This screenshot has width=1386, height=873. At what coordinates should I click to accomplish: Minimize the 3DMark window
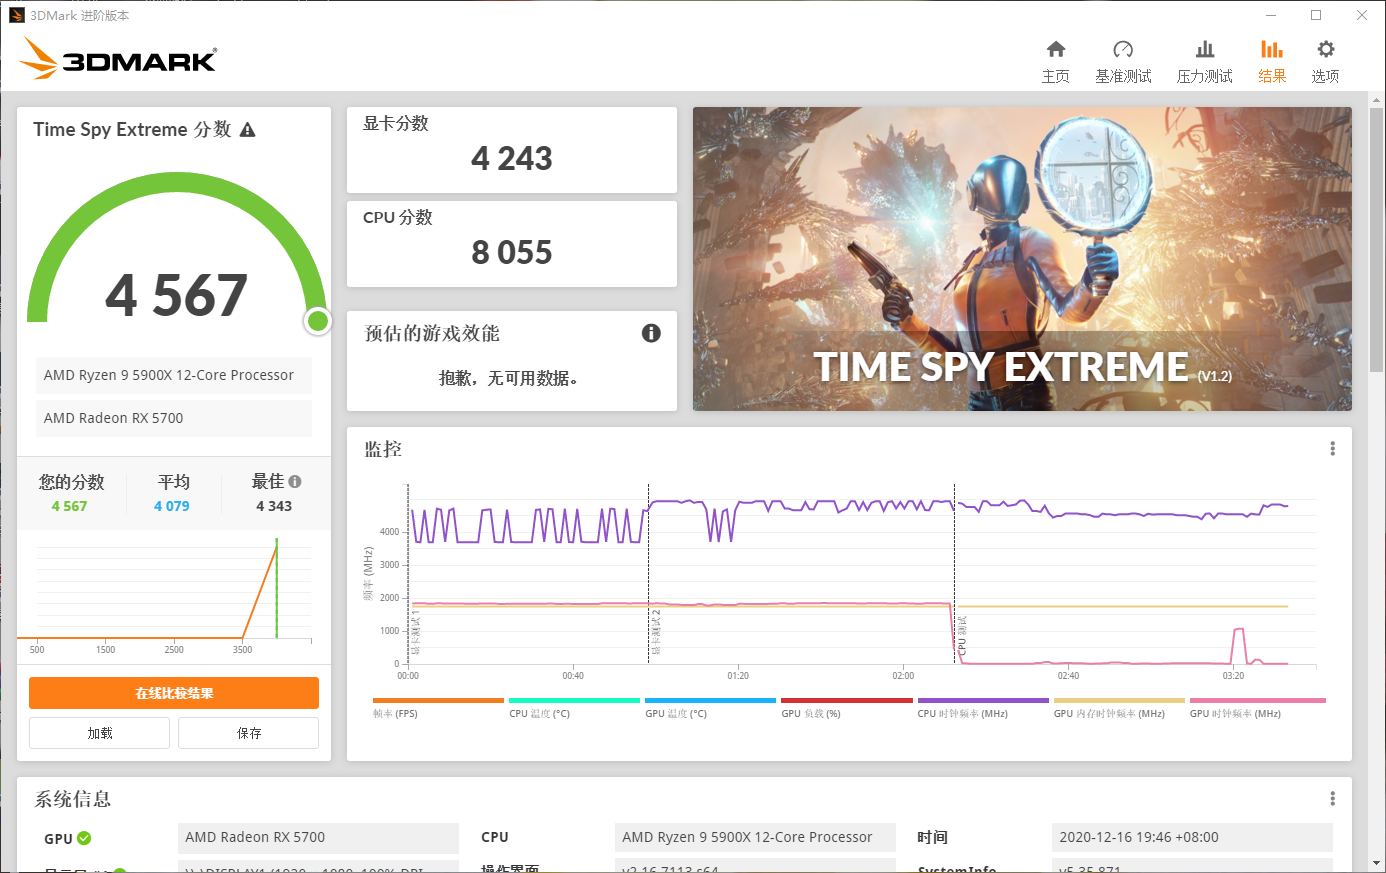(1271, 15)
